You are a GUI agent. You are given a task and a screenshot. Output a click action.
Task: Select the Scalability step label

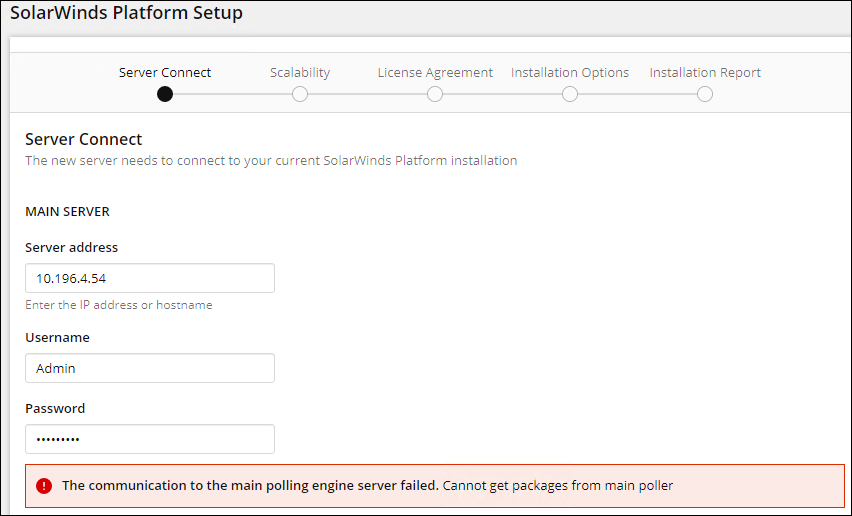coord(300,72)
